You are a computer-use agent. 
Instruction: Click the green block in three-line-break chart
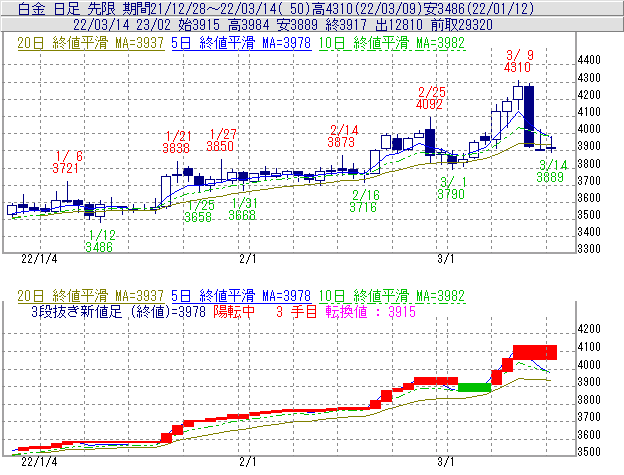click(x=474, y=387)
